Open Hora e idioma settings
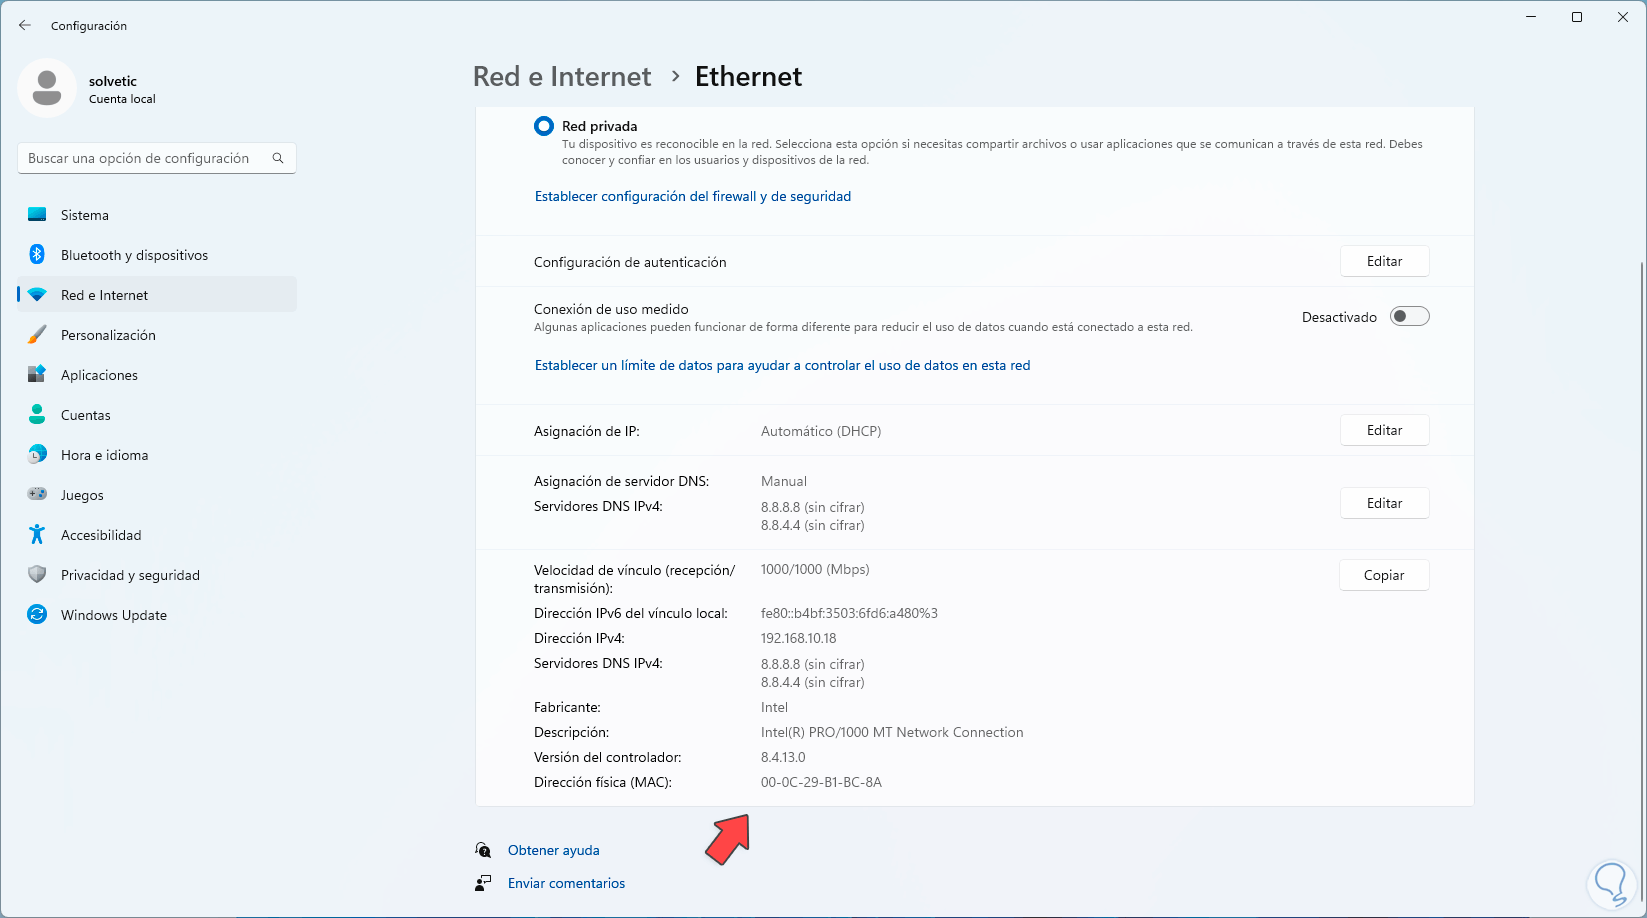This screenshot has height=918, width=1647. coord(104,455)
